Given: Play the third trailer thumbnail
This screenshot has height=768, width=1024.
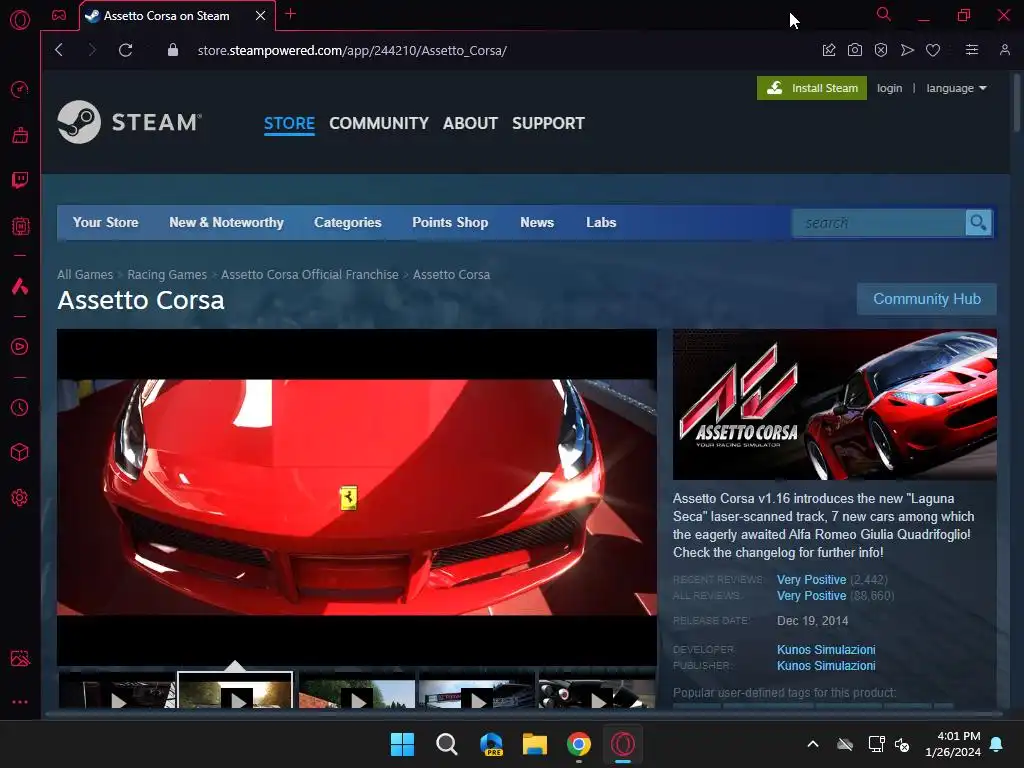Looking at the screenshot, I should (357, 693).
